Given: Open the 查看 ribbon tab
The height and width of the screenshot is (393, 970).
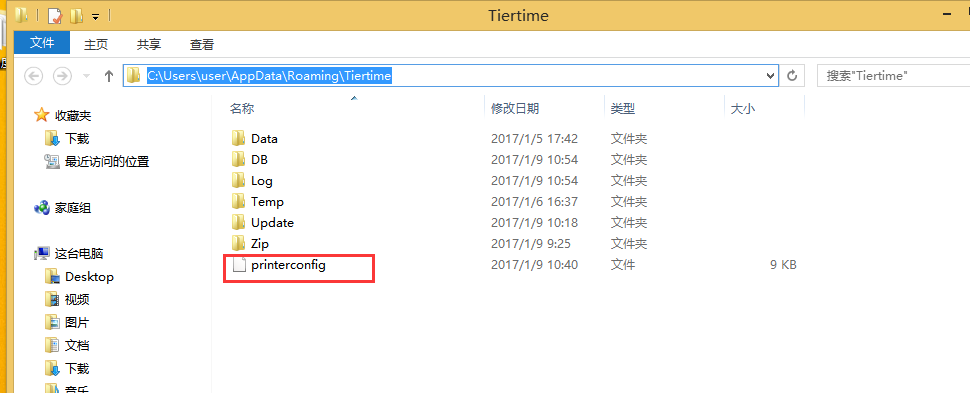Looking at the screenshot, I should 202,44.
